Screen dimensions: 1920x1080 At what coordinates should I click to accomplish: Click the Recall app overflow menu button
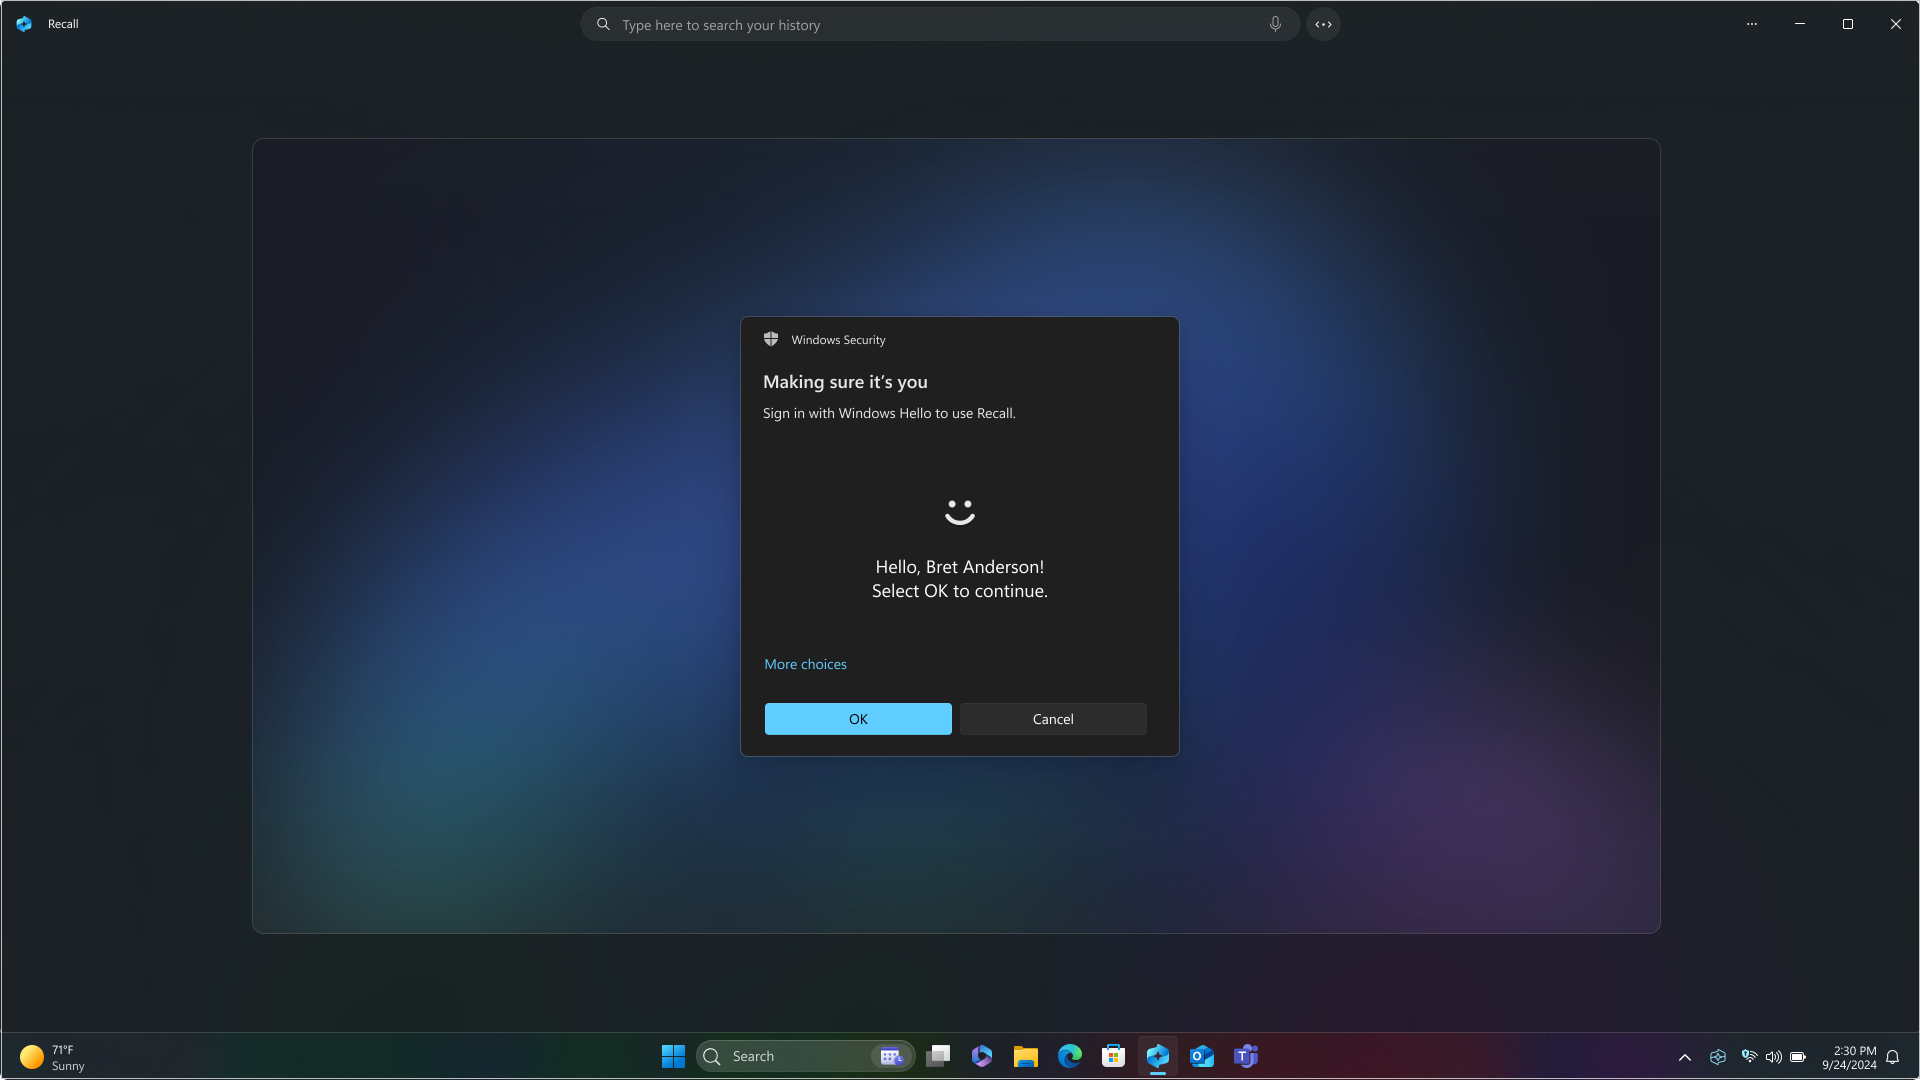(1751, 24)
